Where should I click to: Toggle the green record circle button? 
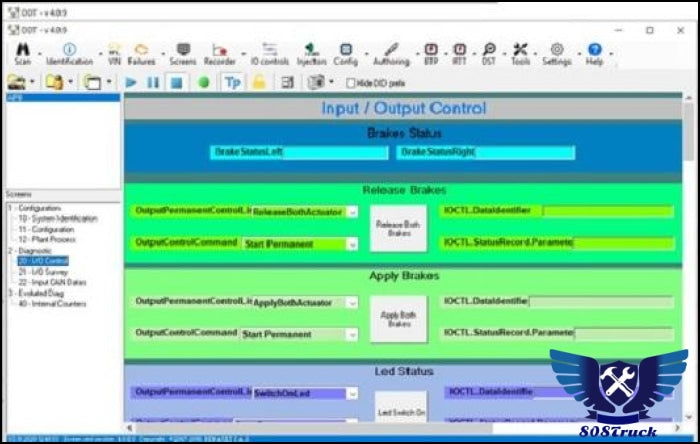click(x=203, y=82)
